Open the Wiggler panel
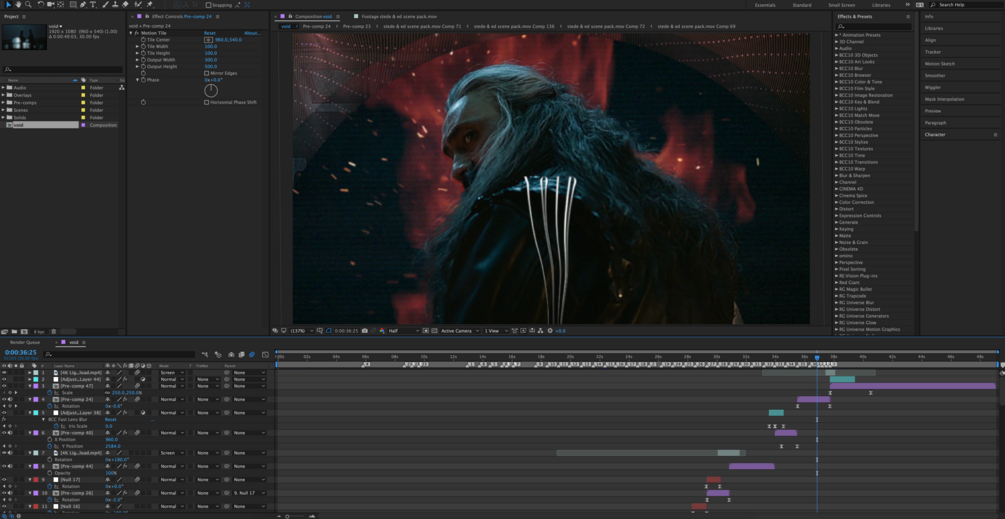This screenshot has height=519, width=1005. [932, 87]
